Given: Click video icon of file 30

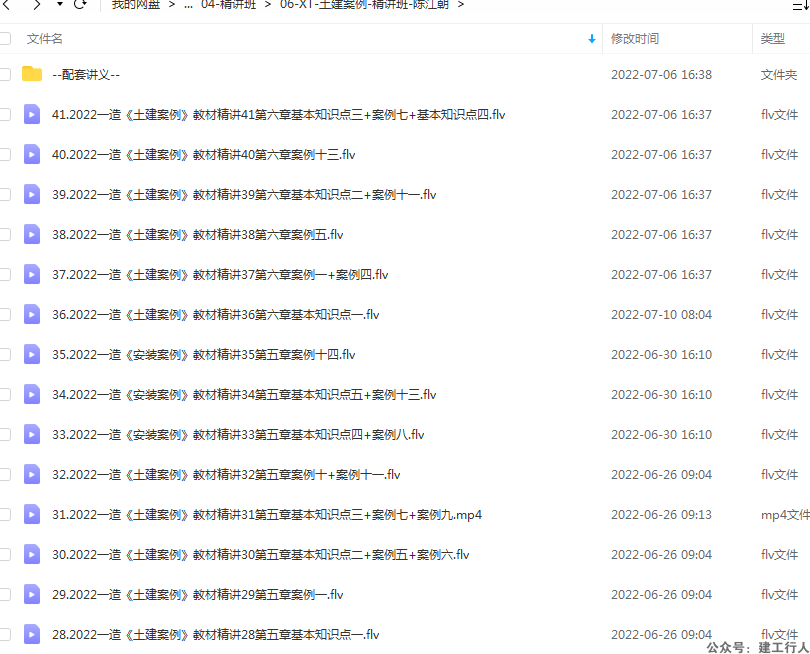Looking at the screenshot, I should pyautogui.click(x=32, y=555).
